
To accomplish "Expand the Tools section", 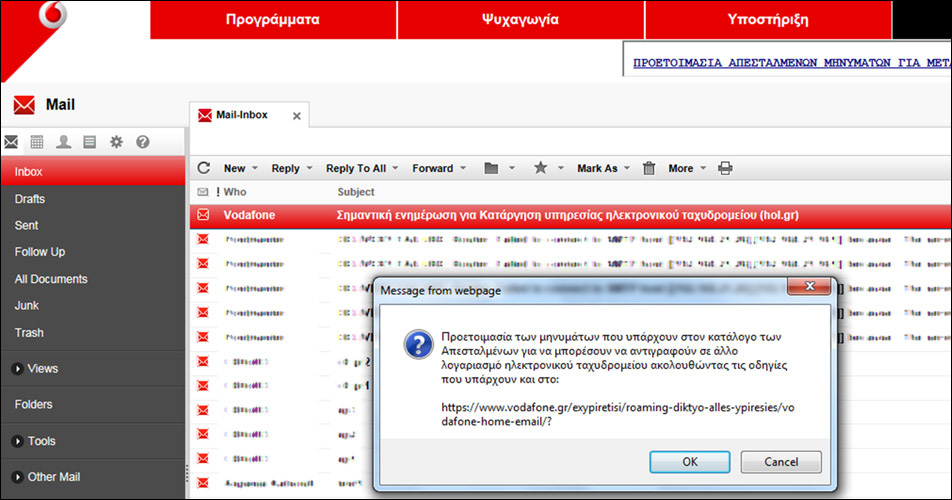I will (x=18, y=442).
